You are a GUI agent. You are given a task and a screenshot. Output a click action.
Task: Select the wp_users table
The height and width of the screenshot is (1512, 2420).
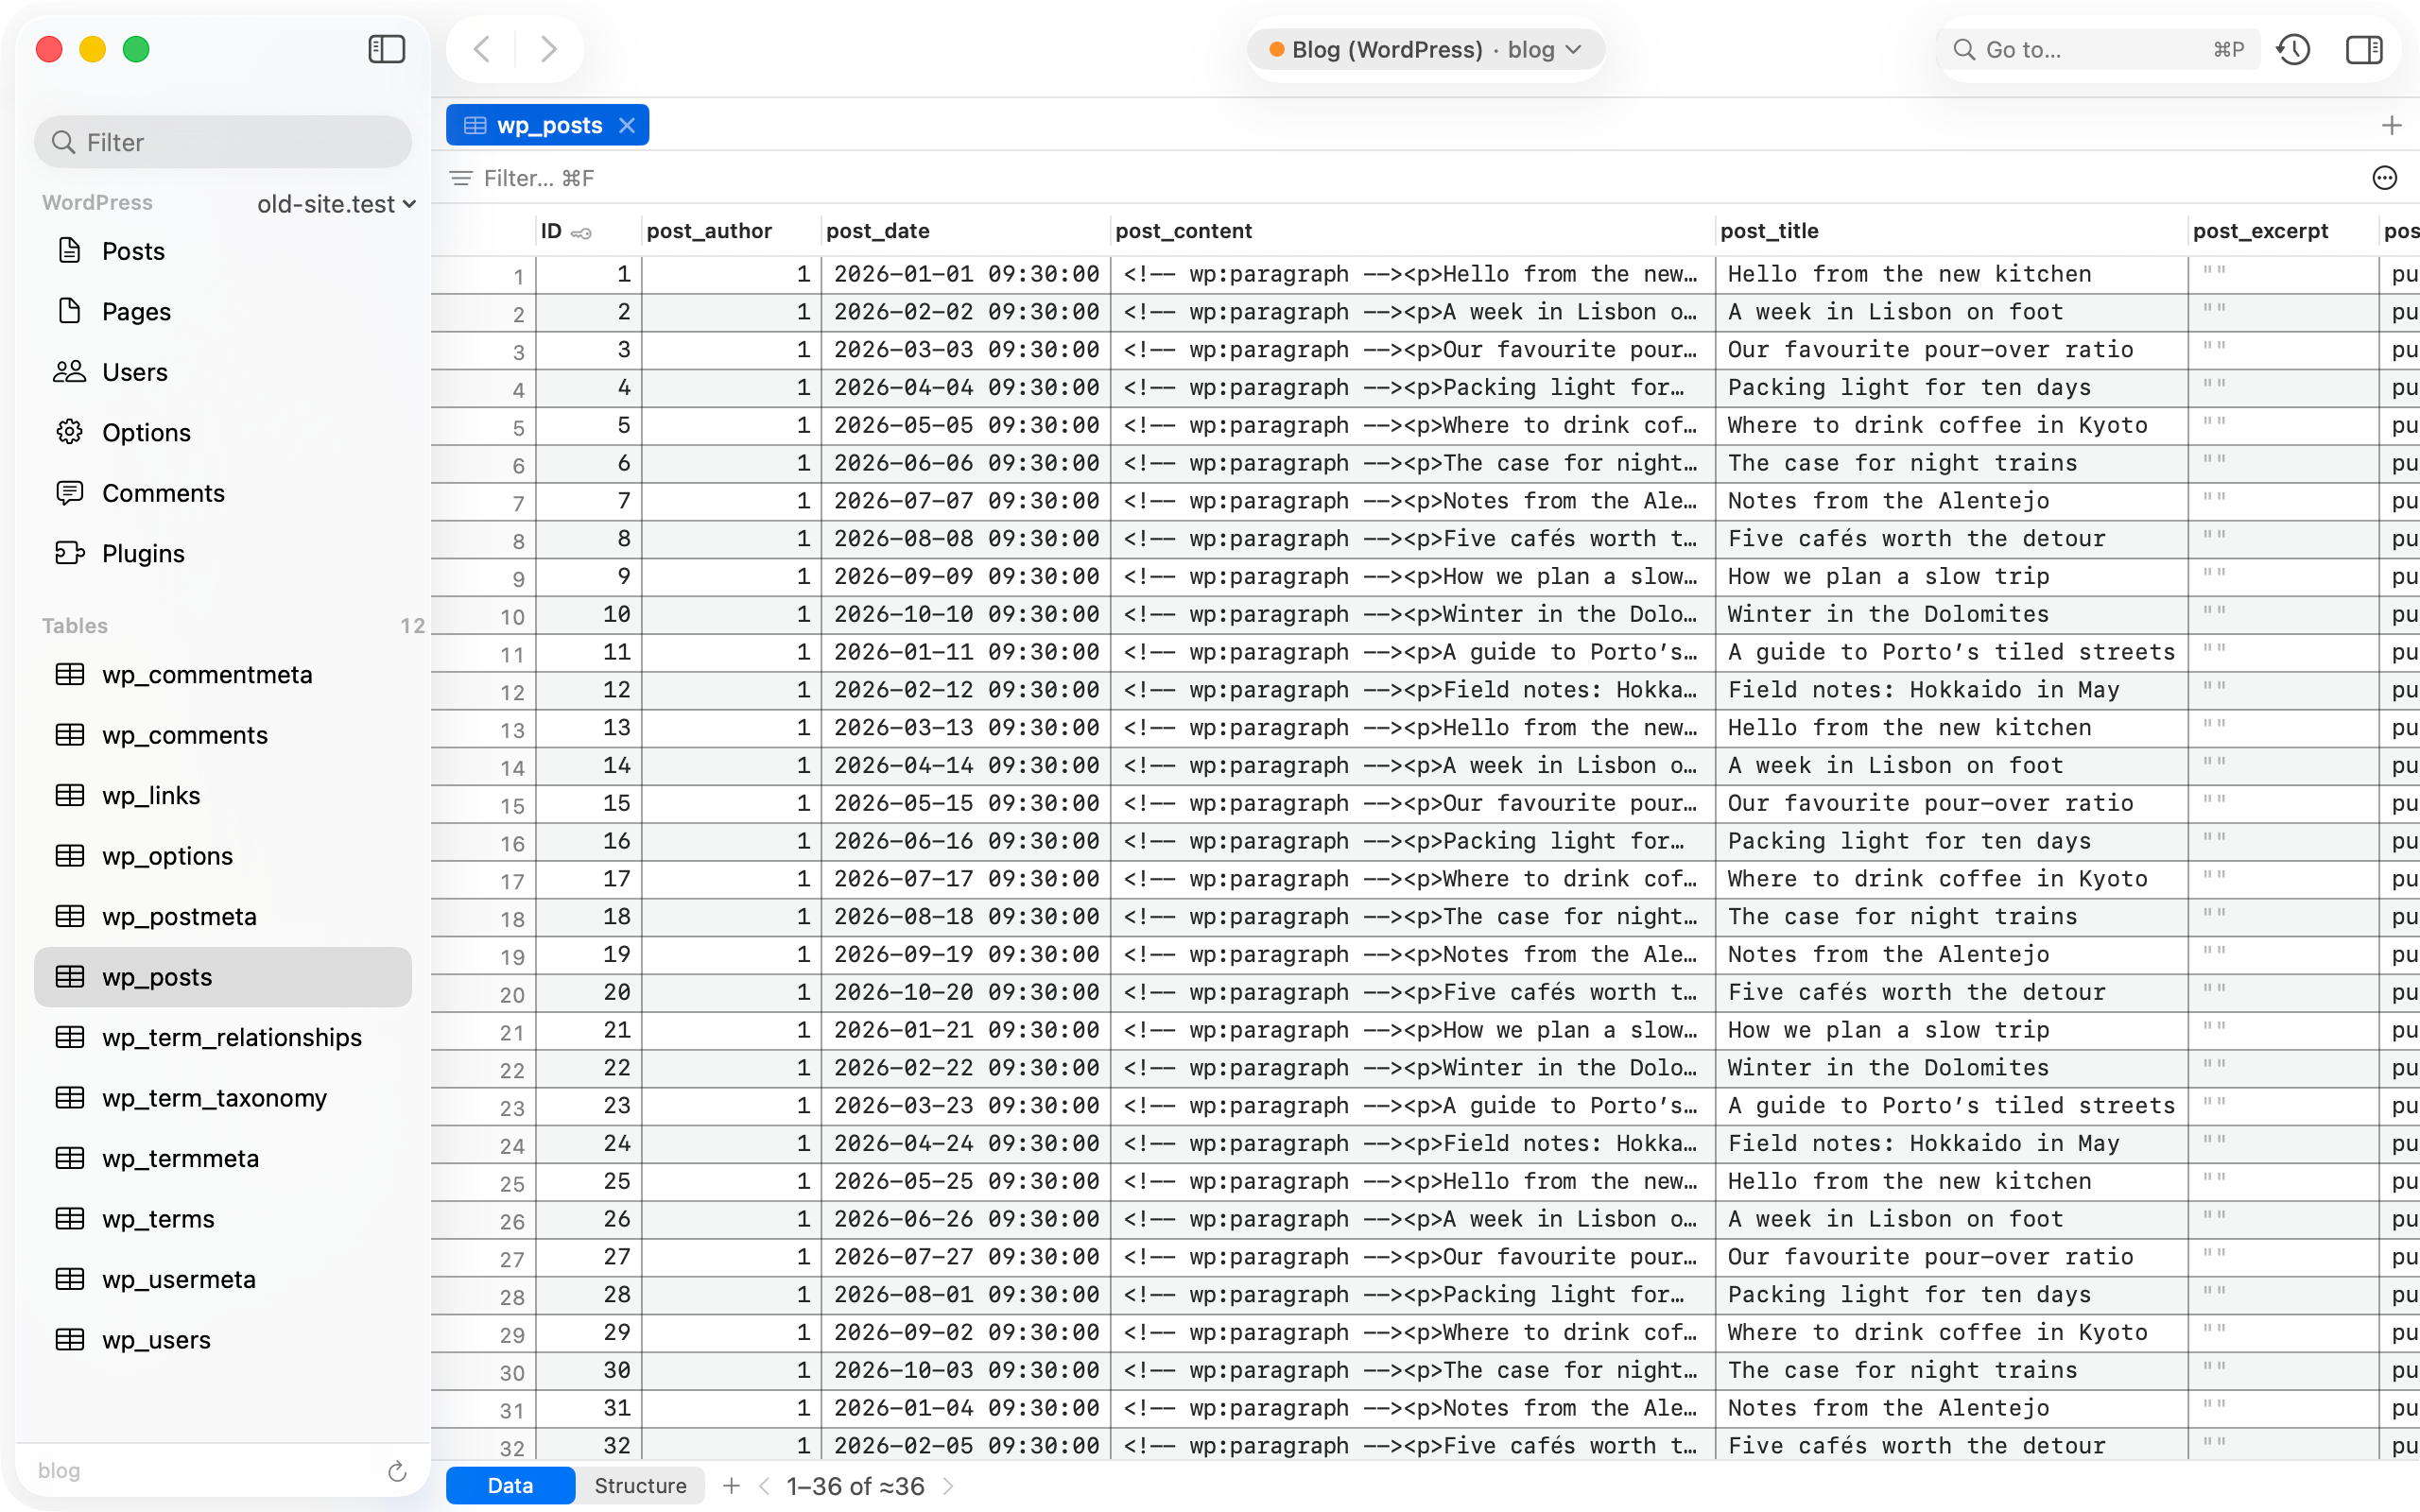[x=223, y=1340]
